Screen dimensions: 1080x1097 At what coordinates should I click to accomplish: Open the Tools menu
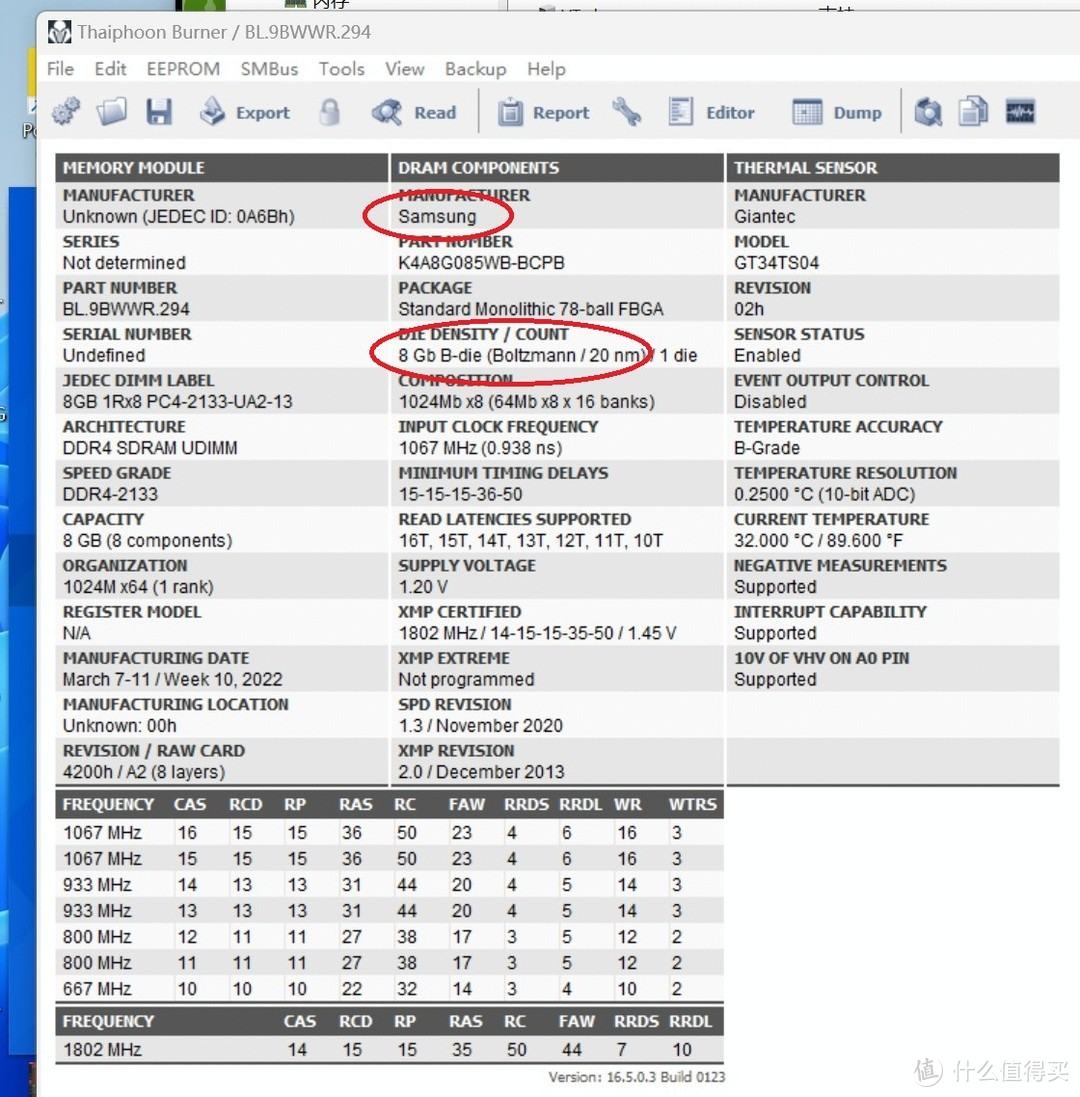341,69
